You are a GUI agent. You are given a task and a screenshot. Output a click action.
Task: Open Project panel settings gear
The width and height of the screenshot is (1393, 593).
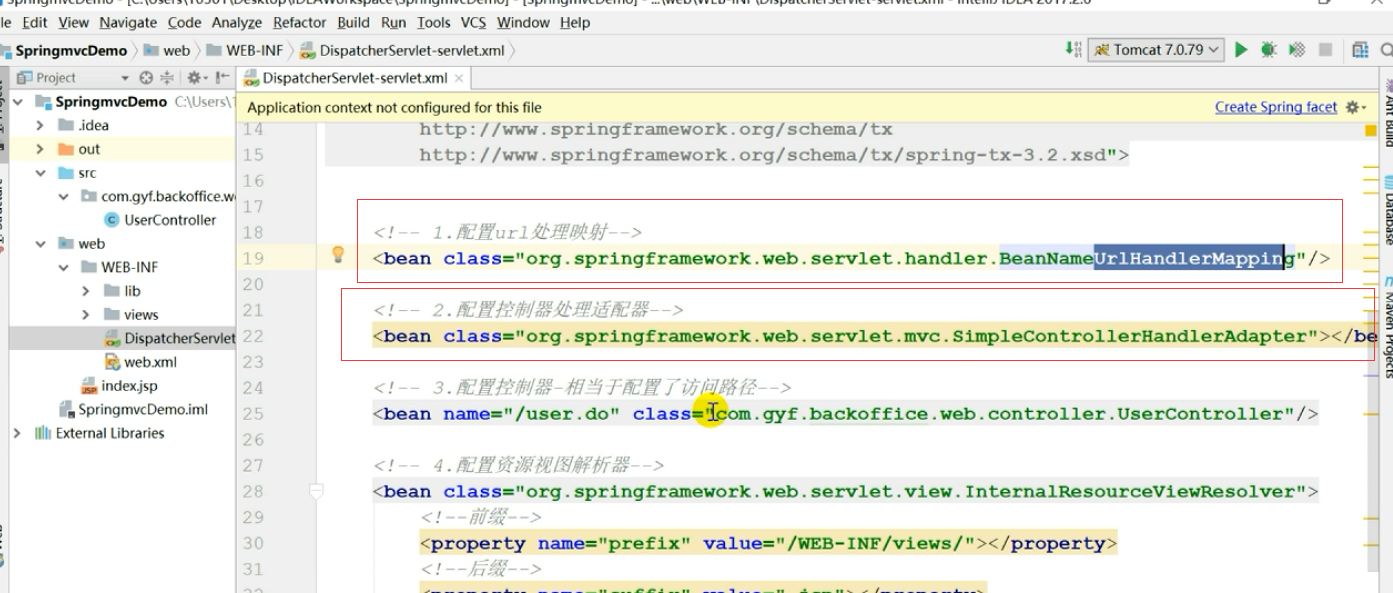[x=196, y=77]
